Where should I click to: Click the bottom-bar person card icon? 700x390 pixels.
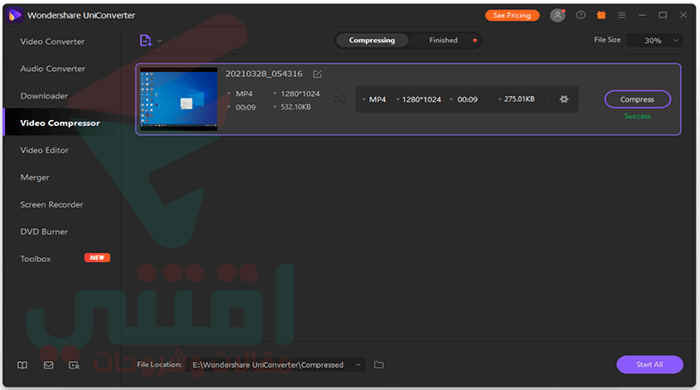(x=74, y=365)
